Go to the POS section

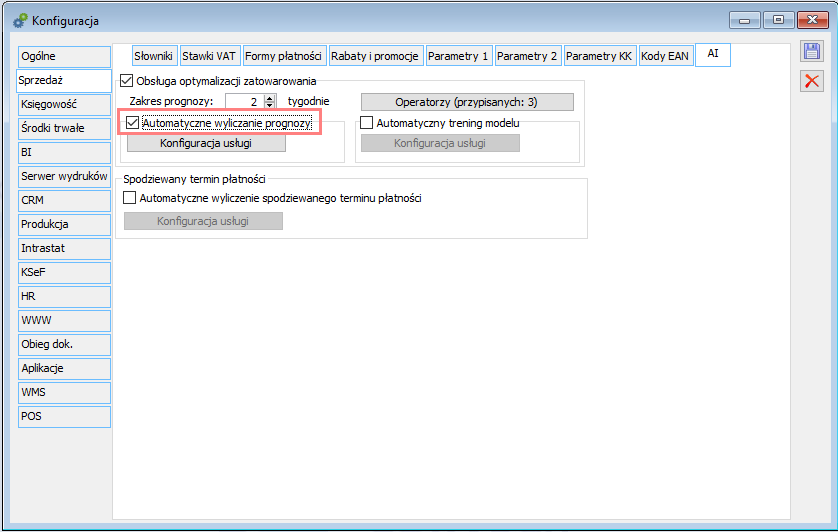(64, 417)
